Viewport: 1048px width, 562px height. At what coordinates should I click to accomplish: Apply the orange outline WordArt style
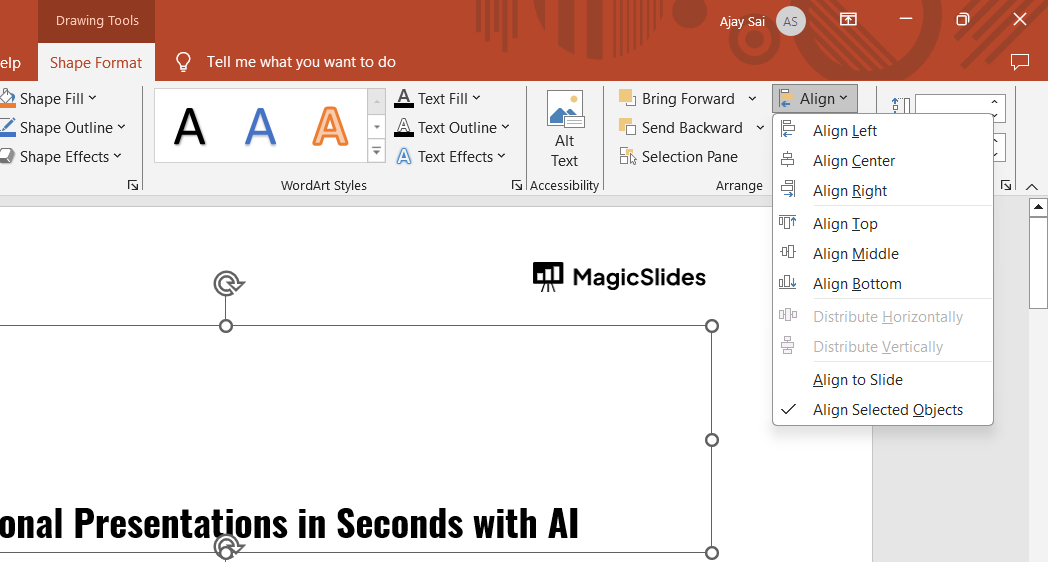(330, 126)
